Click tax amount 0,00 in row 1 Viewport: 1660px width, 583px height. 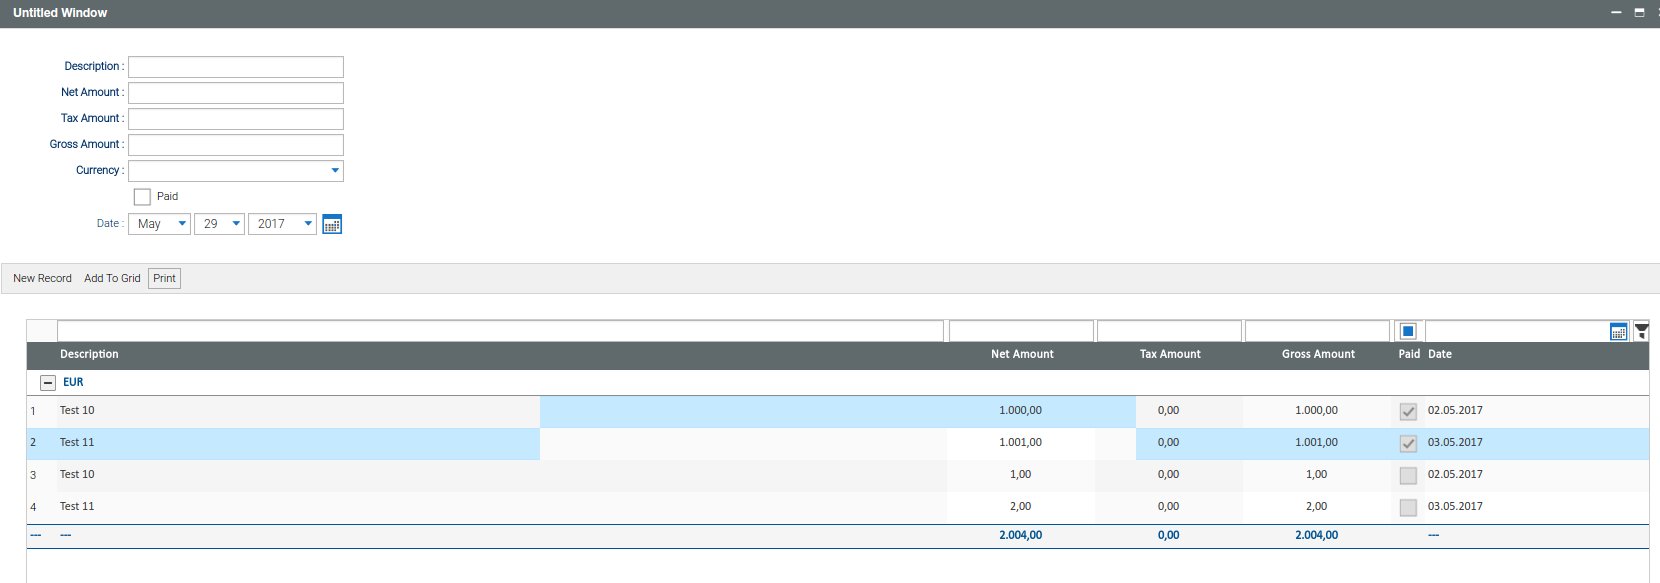[1168, 411]
